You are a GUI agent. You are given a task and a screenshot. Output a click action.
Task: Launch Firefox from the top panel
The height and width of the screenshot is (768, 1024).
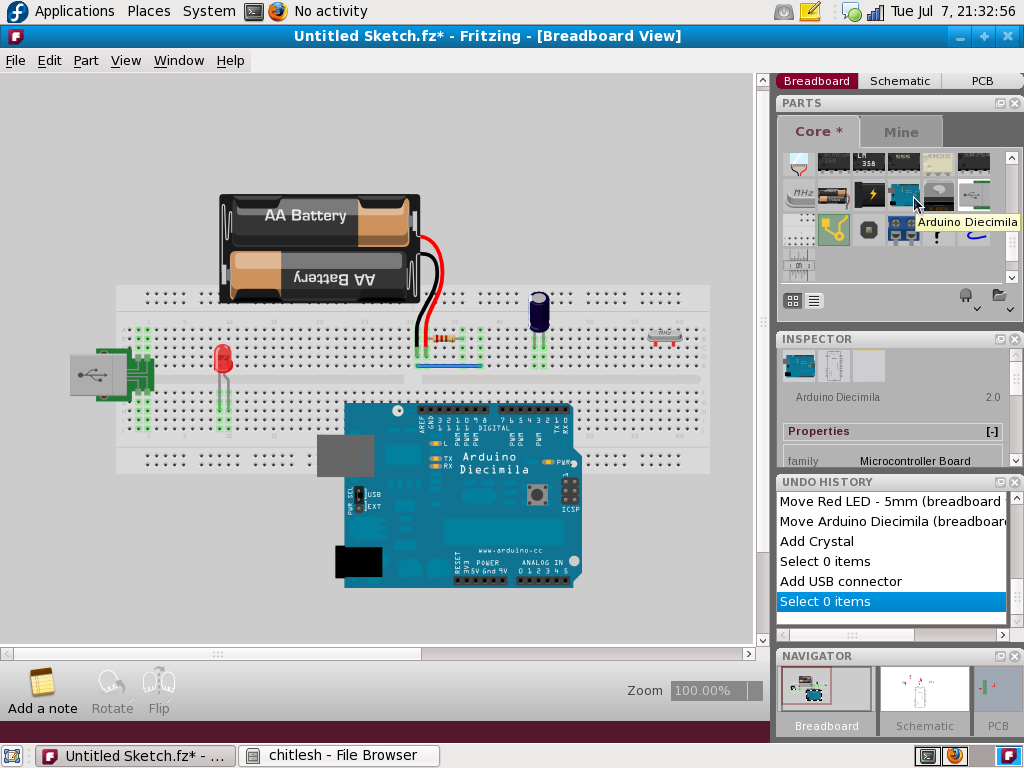[x=278, y=11]
